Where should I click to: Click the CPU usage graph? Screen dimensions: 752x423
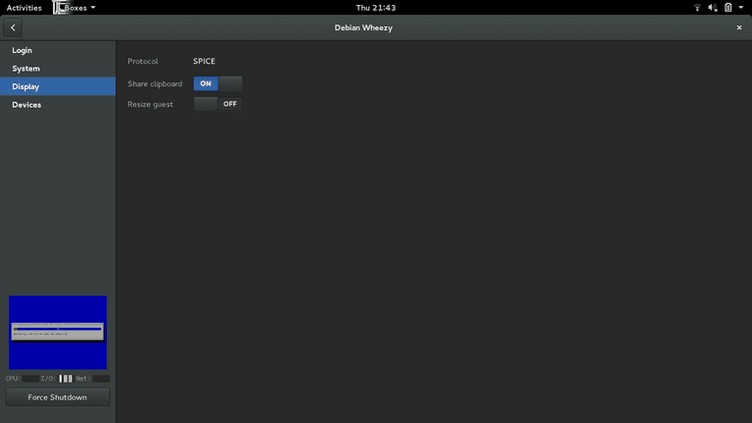(x=30, y=378)
